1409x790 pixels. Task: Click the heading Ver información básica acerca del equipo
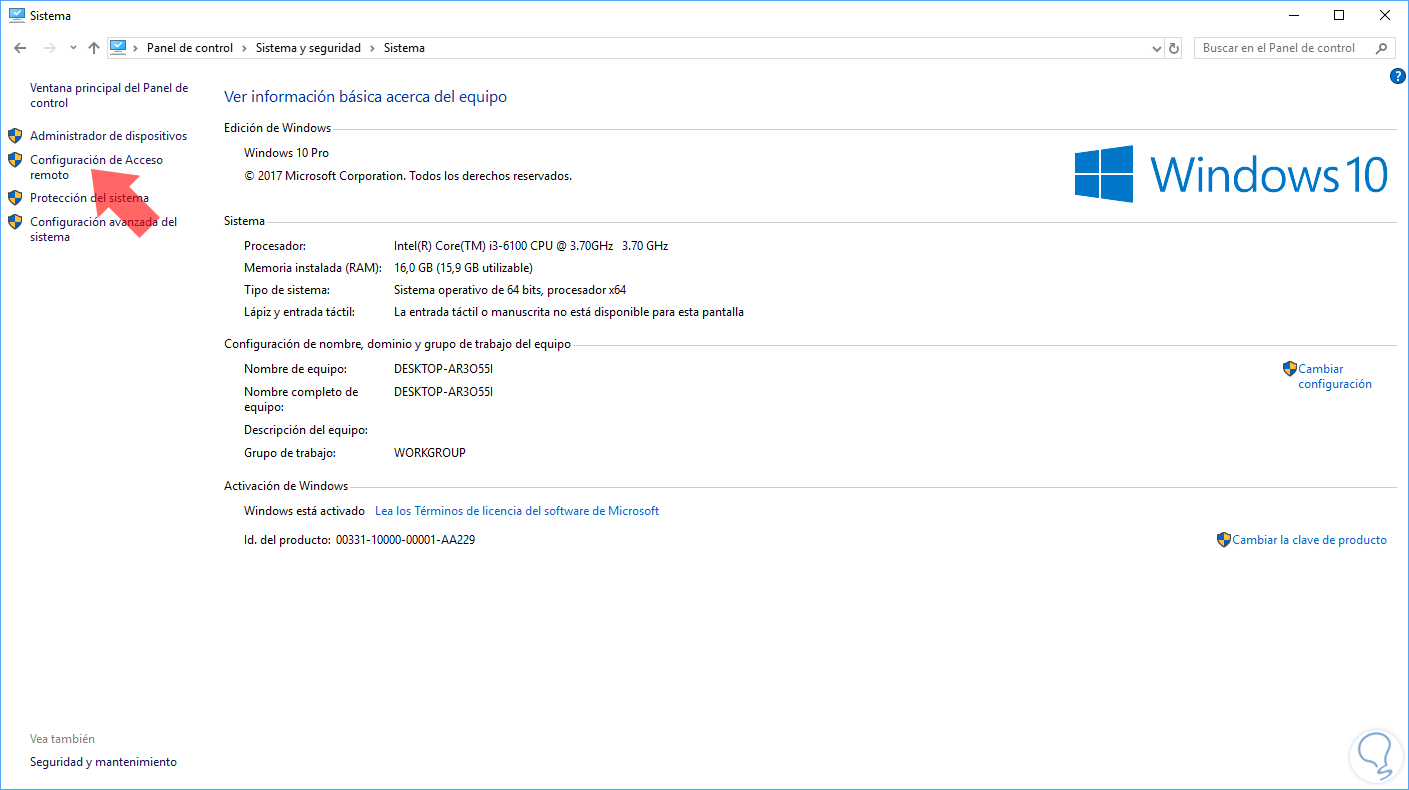coord(365,97)
